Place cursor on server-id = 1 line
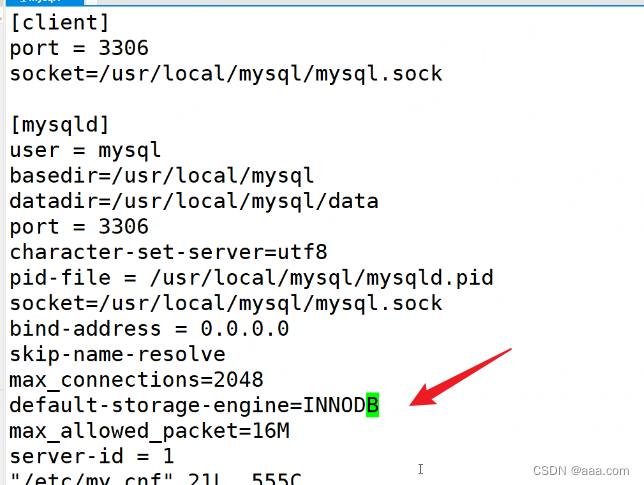Viewport: 644px width, 485px height. 91,456
